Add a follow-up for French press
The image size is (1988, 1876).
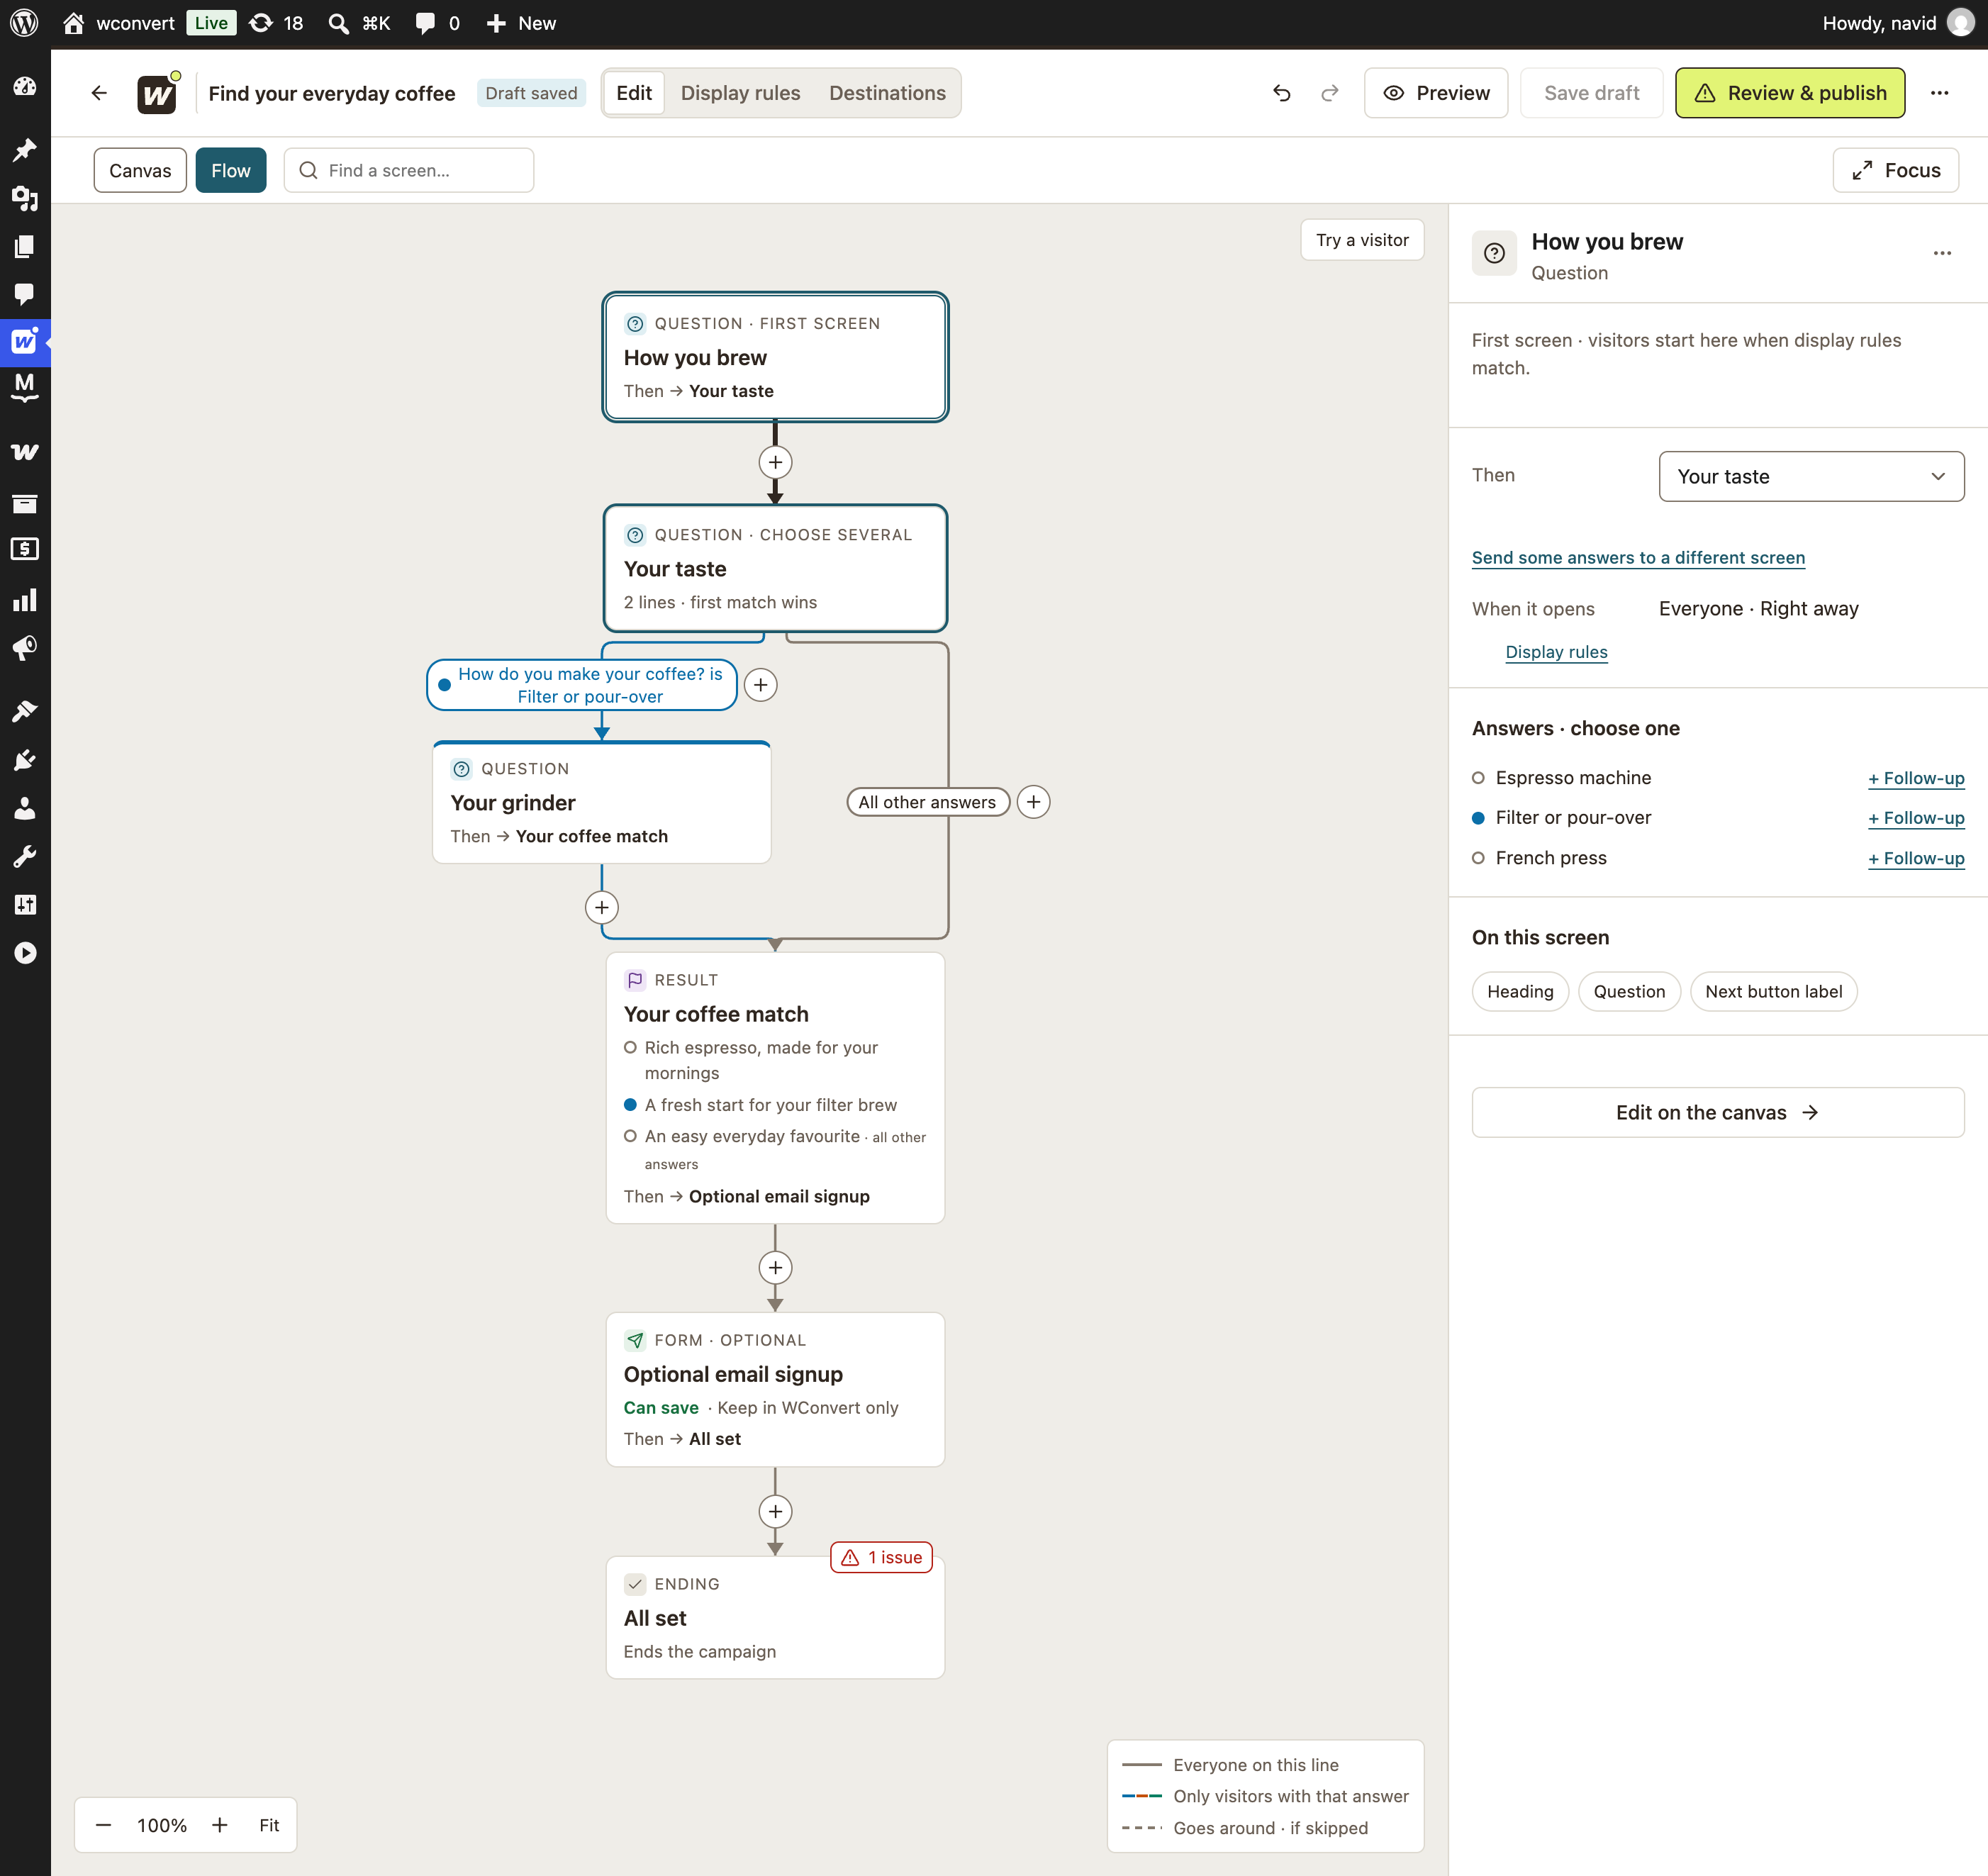(1916, 859)
